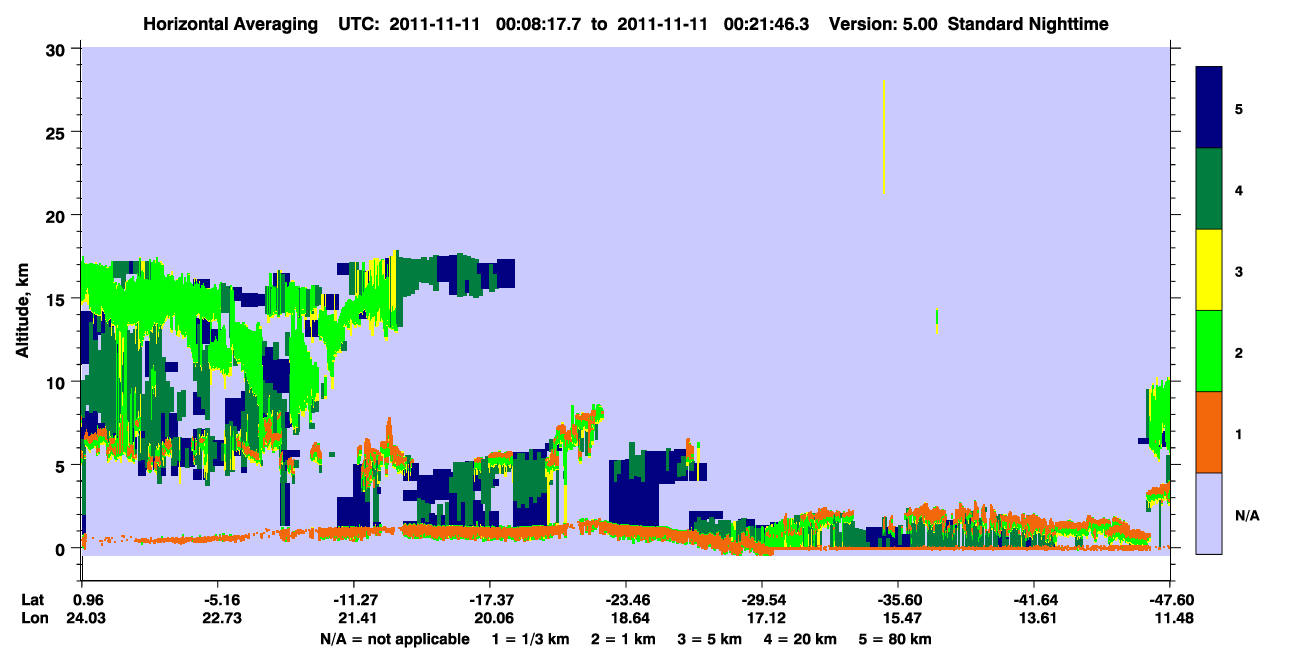Click the 'Lon' row label
The image size is (1300, 667).
pos(33,619)
